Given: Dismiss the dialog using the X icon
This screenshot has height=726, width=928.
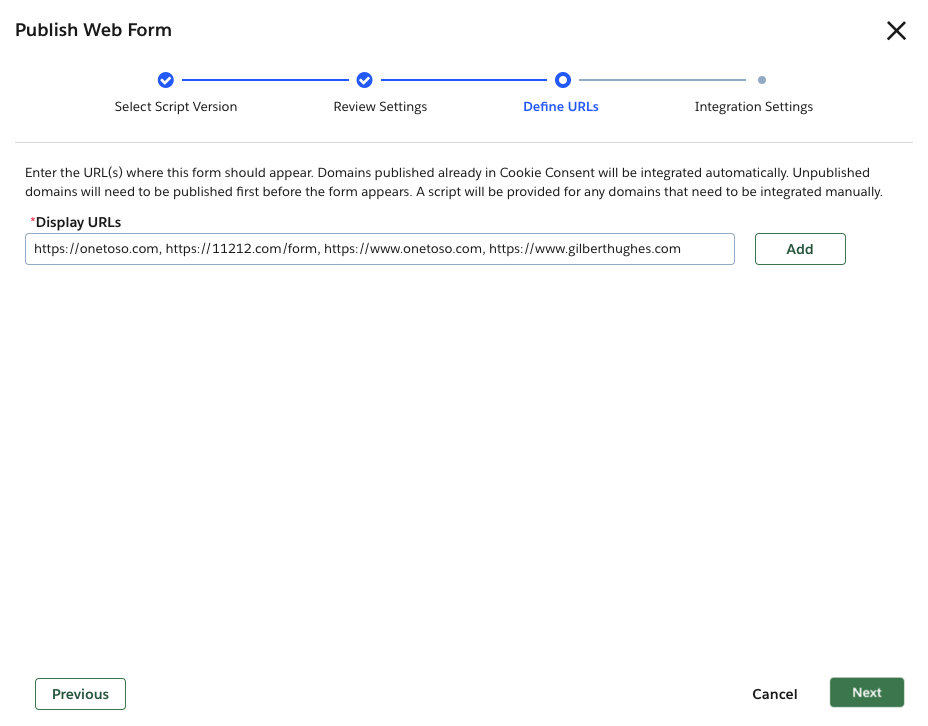Looking at the screenshot, I should coord(896,30).
